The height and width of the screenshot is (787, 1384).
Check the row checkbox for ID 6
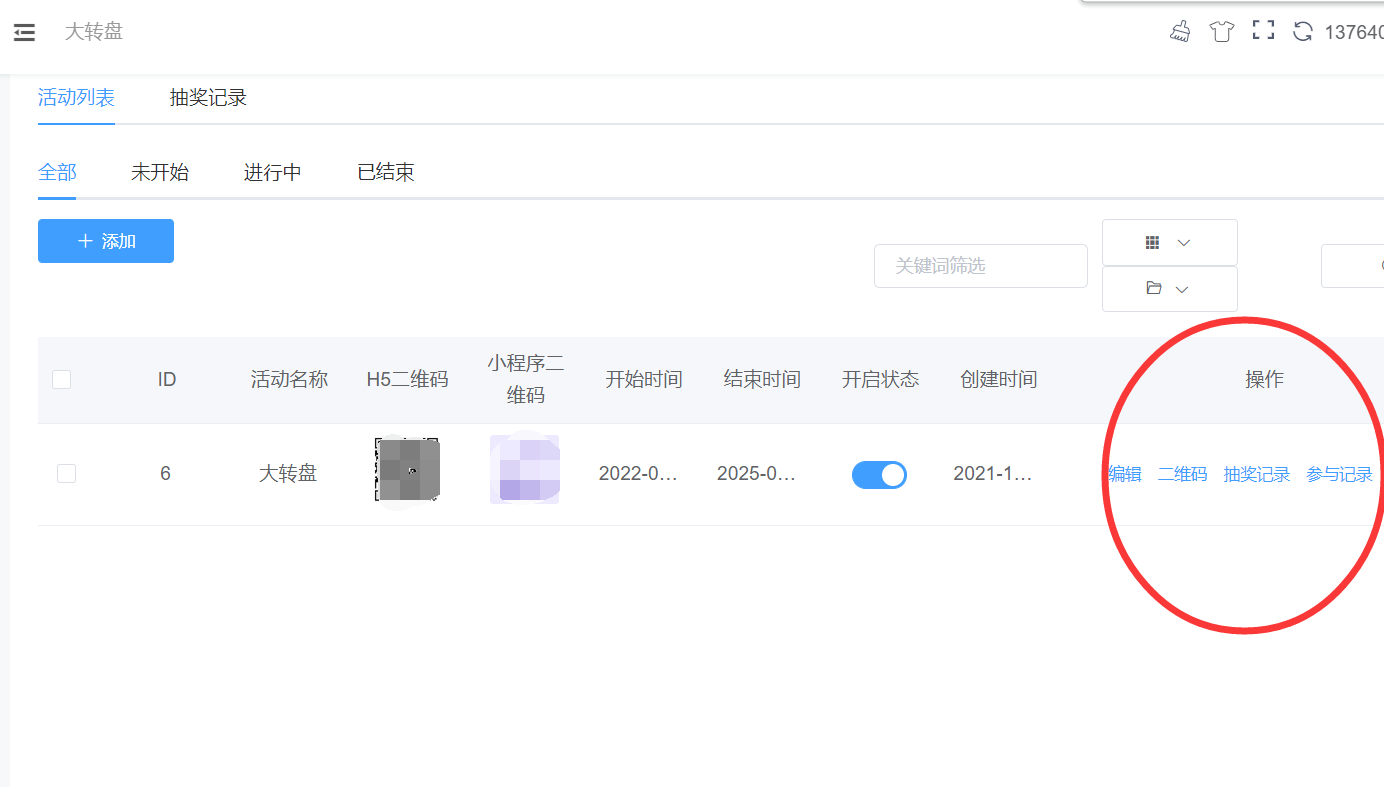pos(66,473)
